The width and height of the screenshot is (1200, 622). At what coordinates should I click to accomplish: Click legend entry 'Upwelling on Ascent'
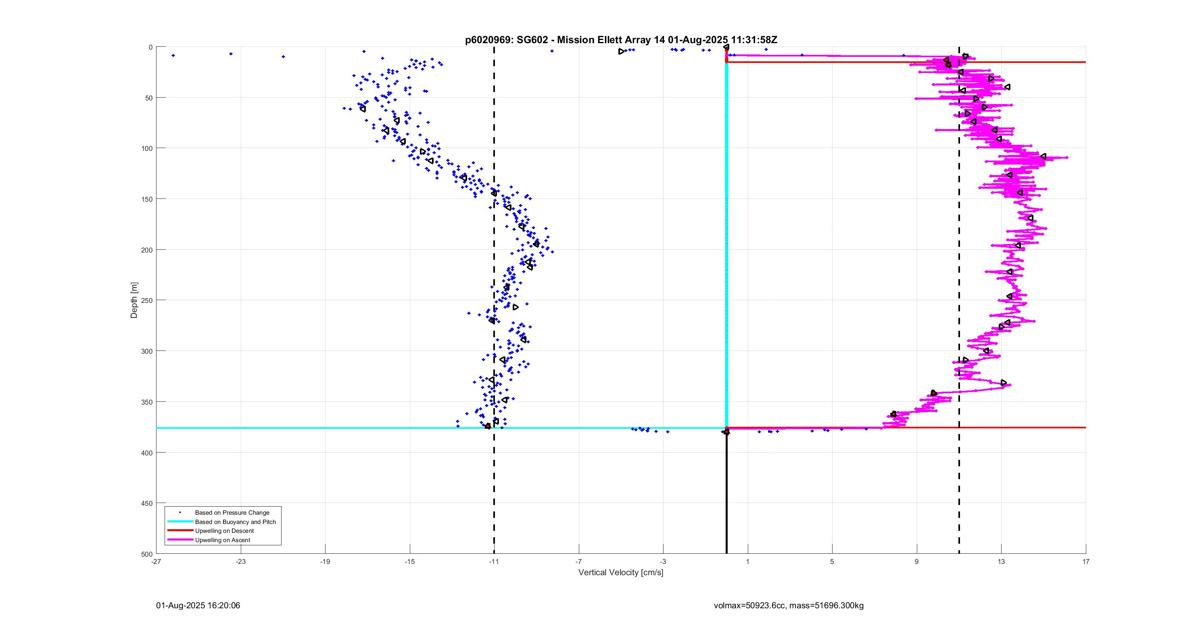[x=224, y=540]
